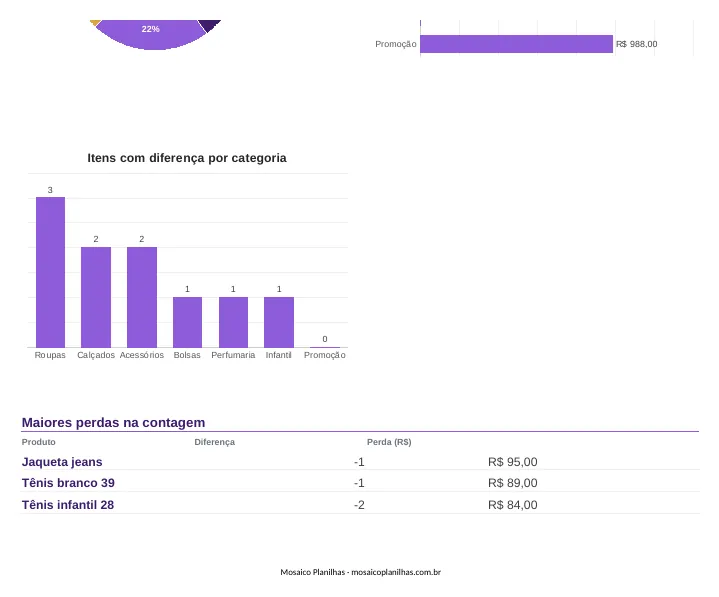Select the Bolsas column bar
The width and height of the screenshot is (719, 597).
(187, 322)
